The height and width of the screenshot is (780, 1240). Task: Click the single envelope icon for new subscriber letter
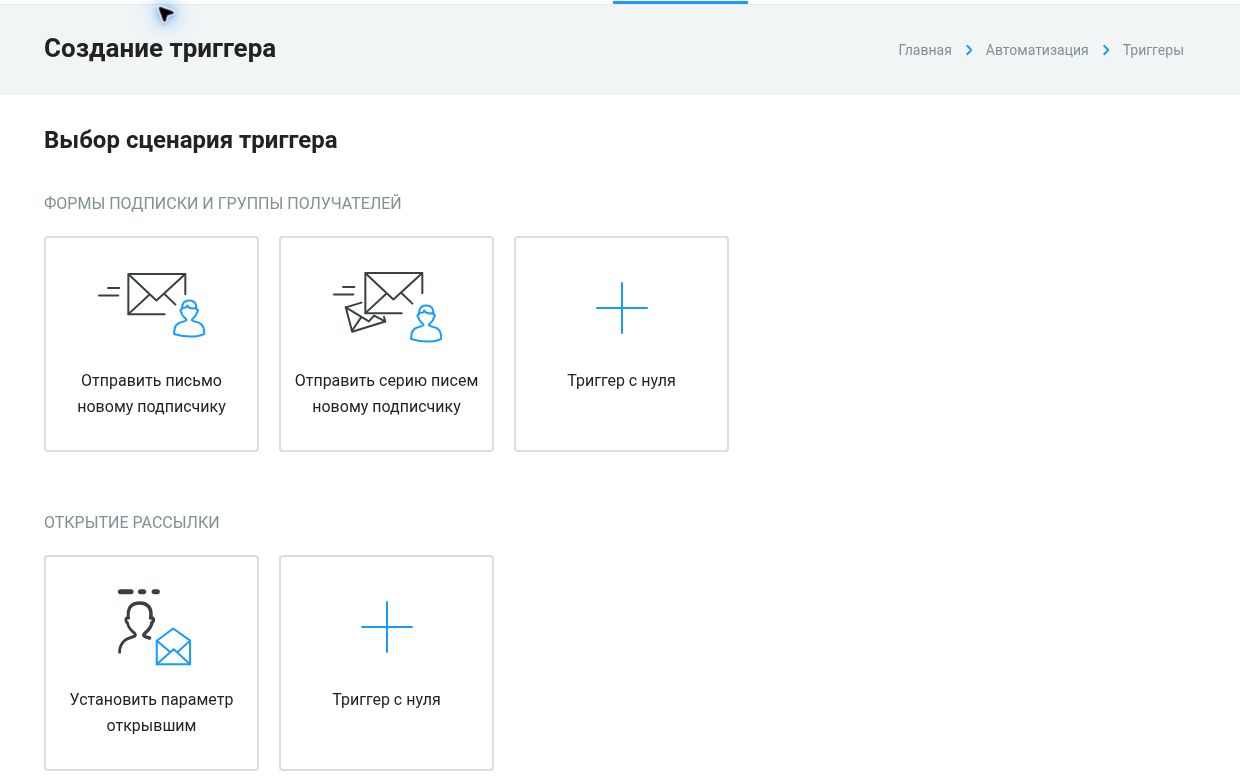pos(152,305)
